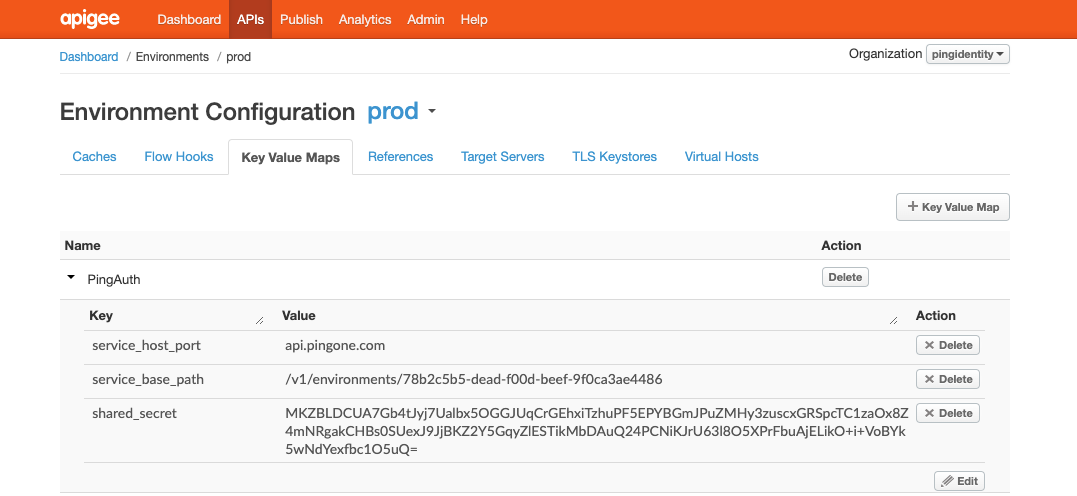Screen dimensions: 1077x496
Task: Click the Value column header
Action: pos(299,315)
